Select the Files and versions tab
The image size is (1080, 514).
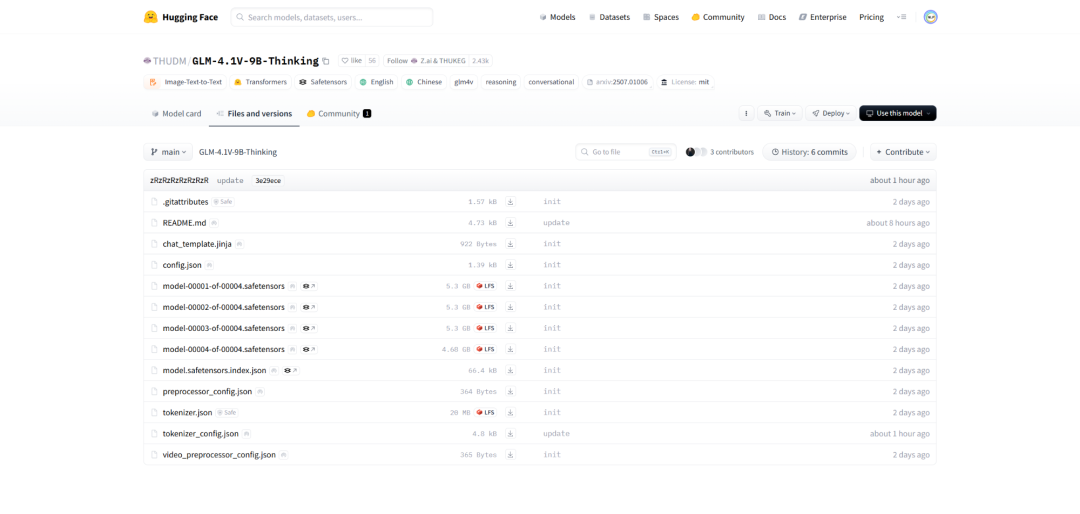pyautogui.click(x=254, y=114)
